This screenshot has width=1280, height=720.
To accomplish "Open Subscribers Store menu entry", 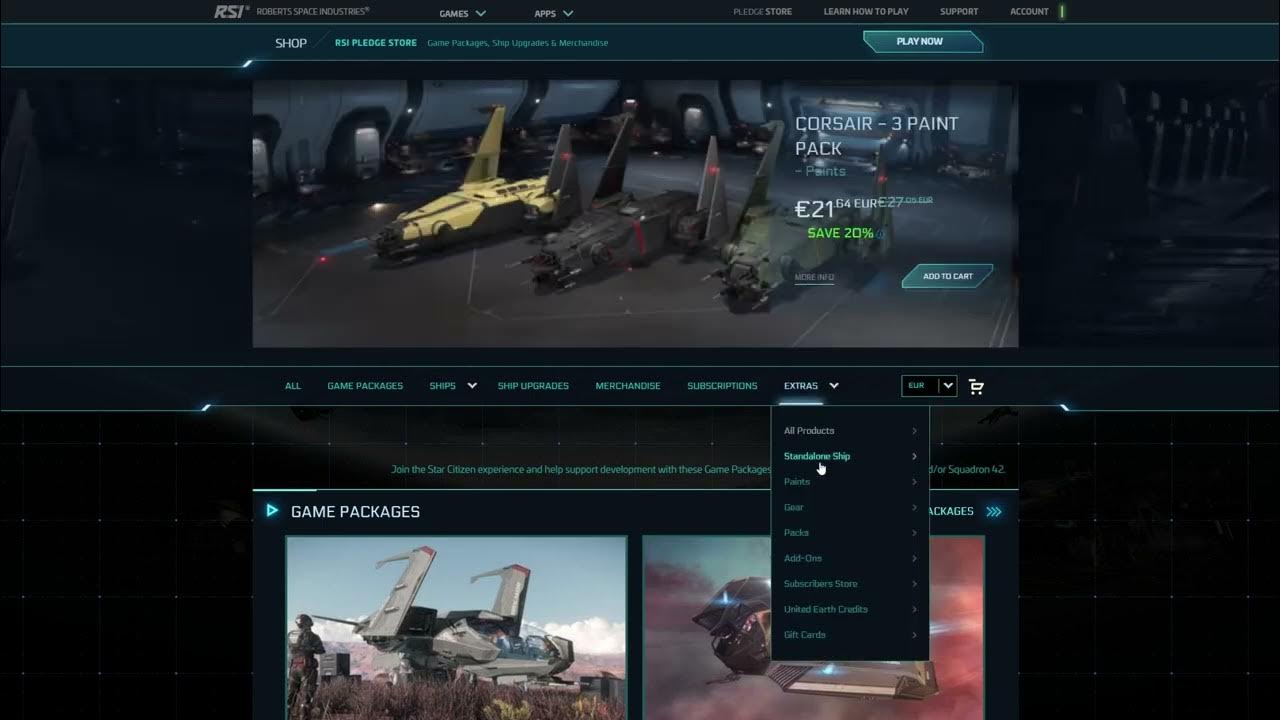I will pos(820,584).
